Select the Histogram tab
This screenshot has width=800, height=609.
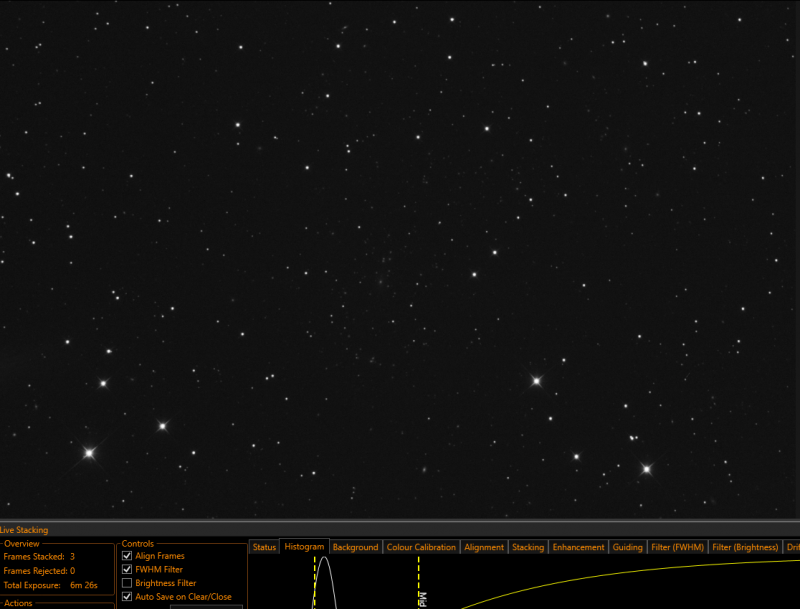[304, 546]
